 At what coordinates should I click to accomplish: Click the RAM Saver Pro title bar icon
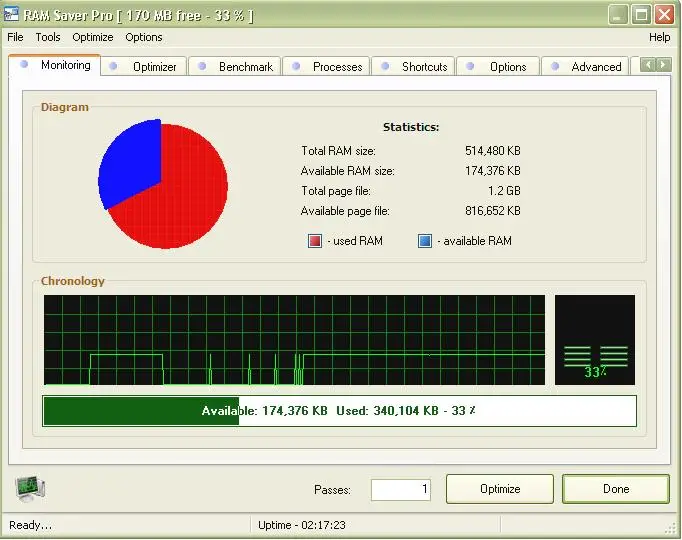[x=11, y=14]
